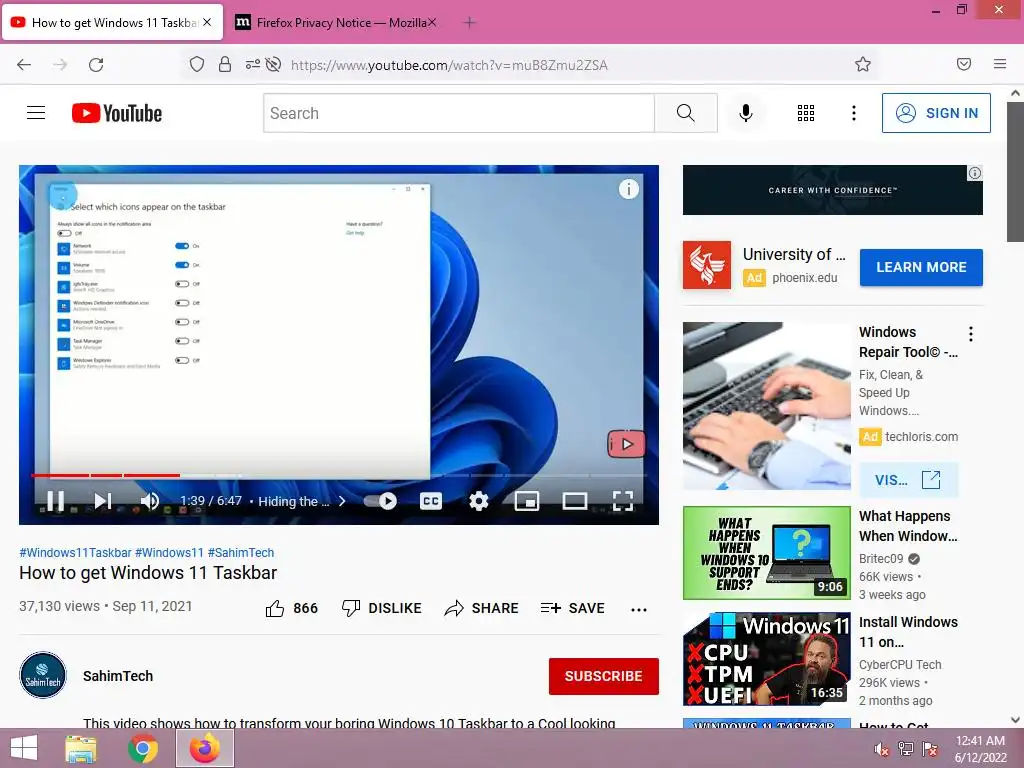Expand the chapter title chevron
Viewport: 1024px width, 768px height.
[x=342, y=501]
